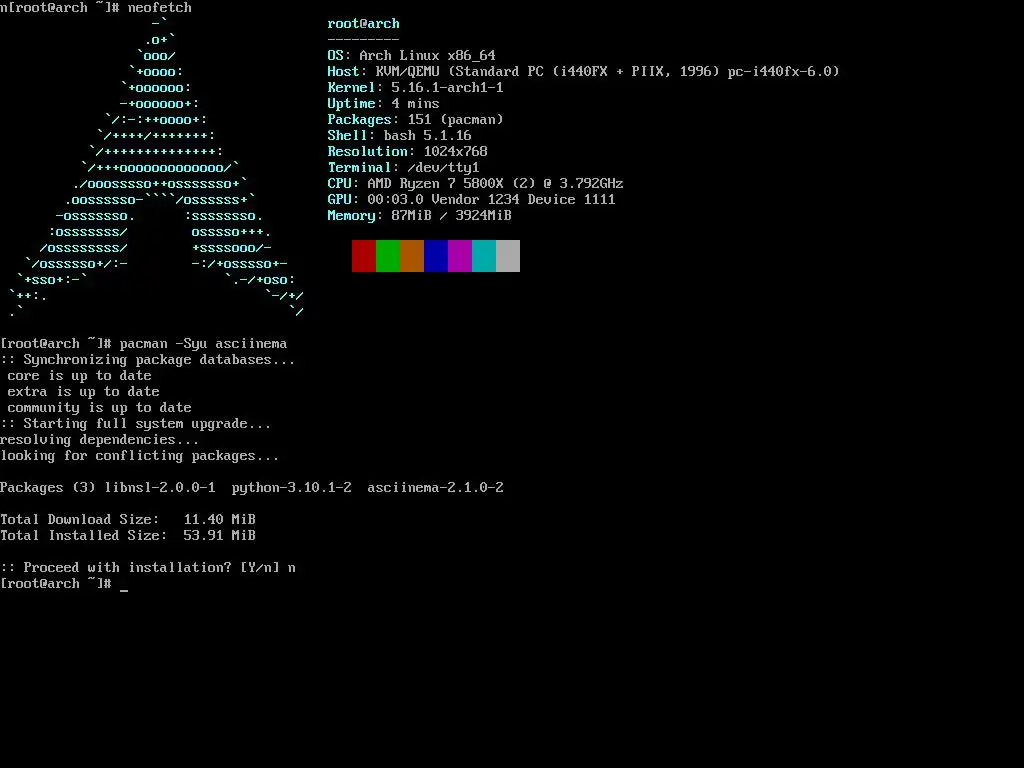The width and height of the screenshot is (1024, 768).
Task: Click the 'Total Download Size: 11.40 MiB' line
Action: pos(128,520)
